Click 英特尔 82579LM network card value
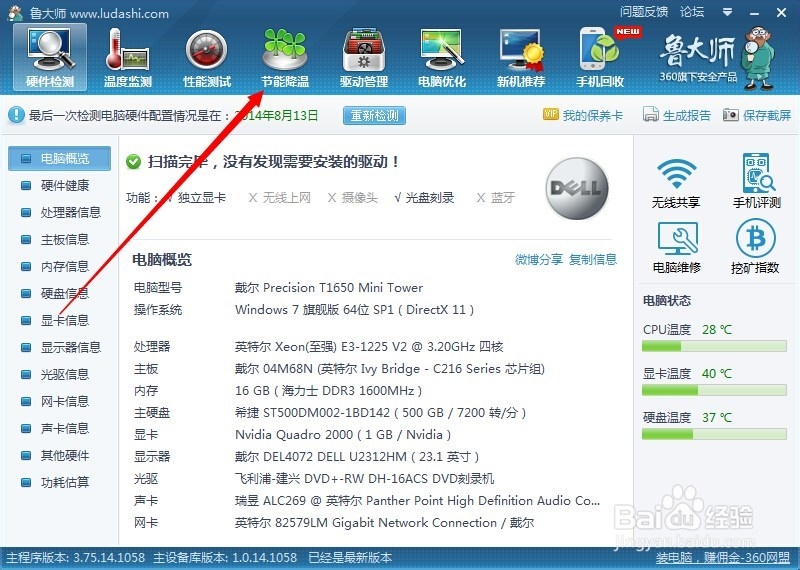The width and height of the screenshot is (800, 570). click(384, 523)
